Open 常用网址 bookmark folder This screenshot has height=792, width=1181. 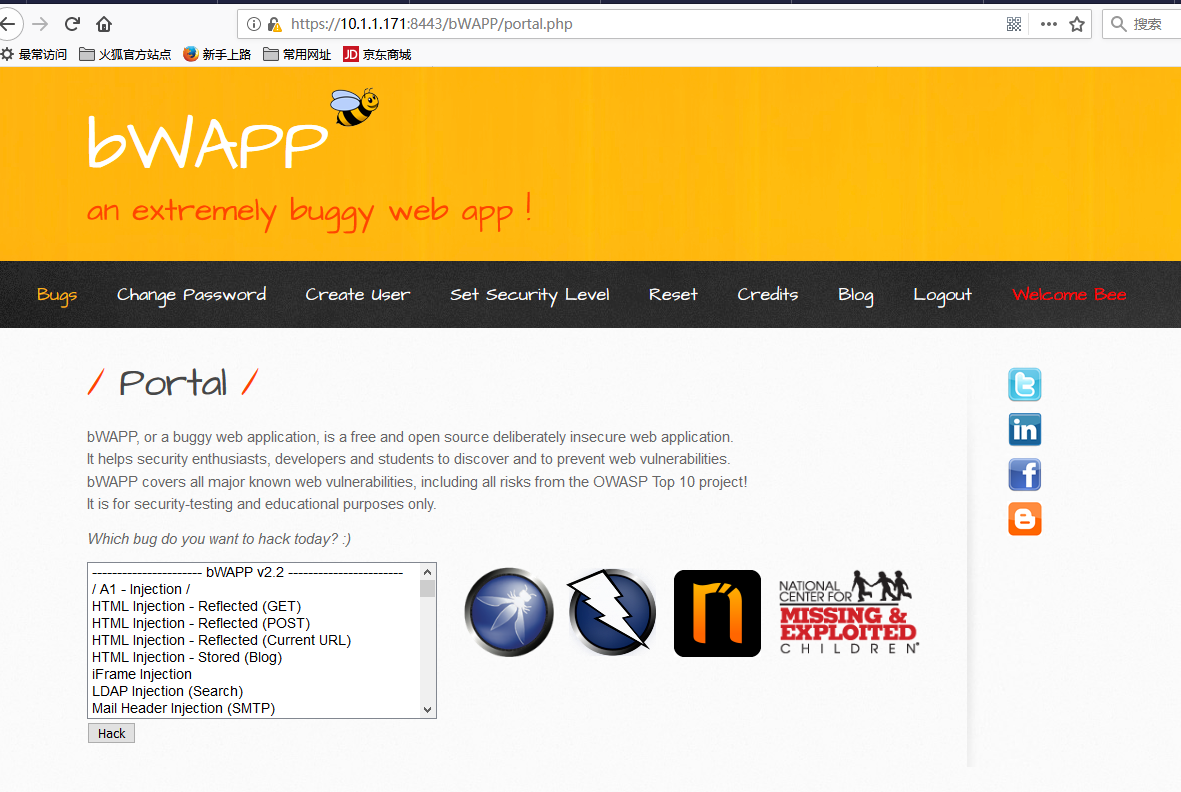point(297,54)
